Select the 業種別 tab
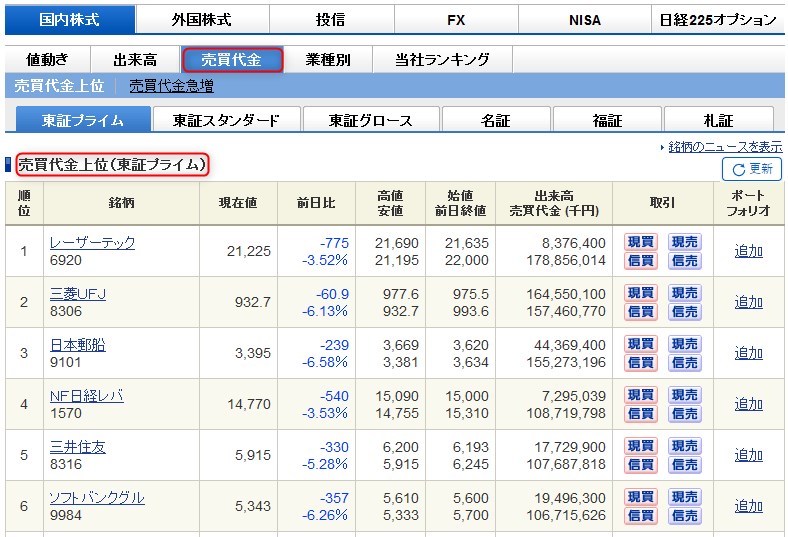Viewport: 788px width, 537px height. coord(328,60)
